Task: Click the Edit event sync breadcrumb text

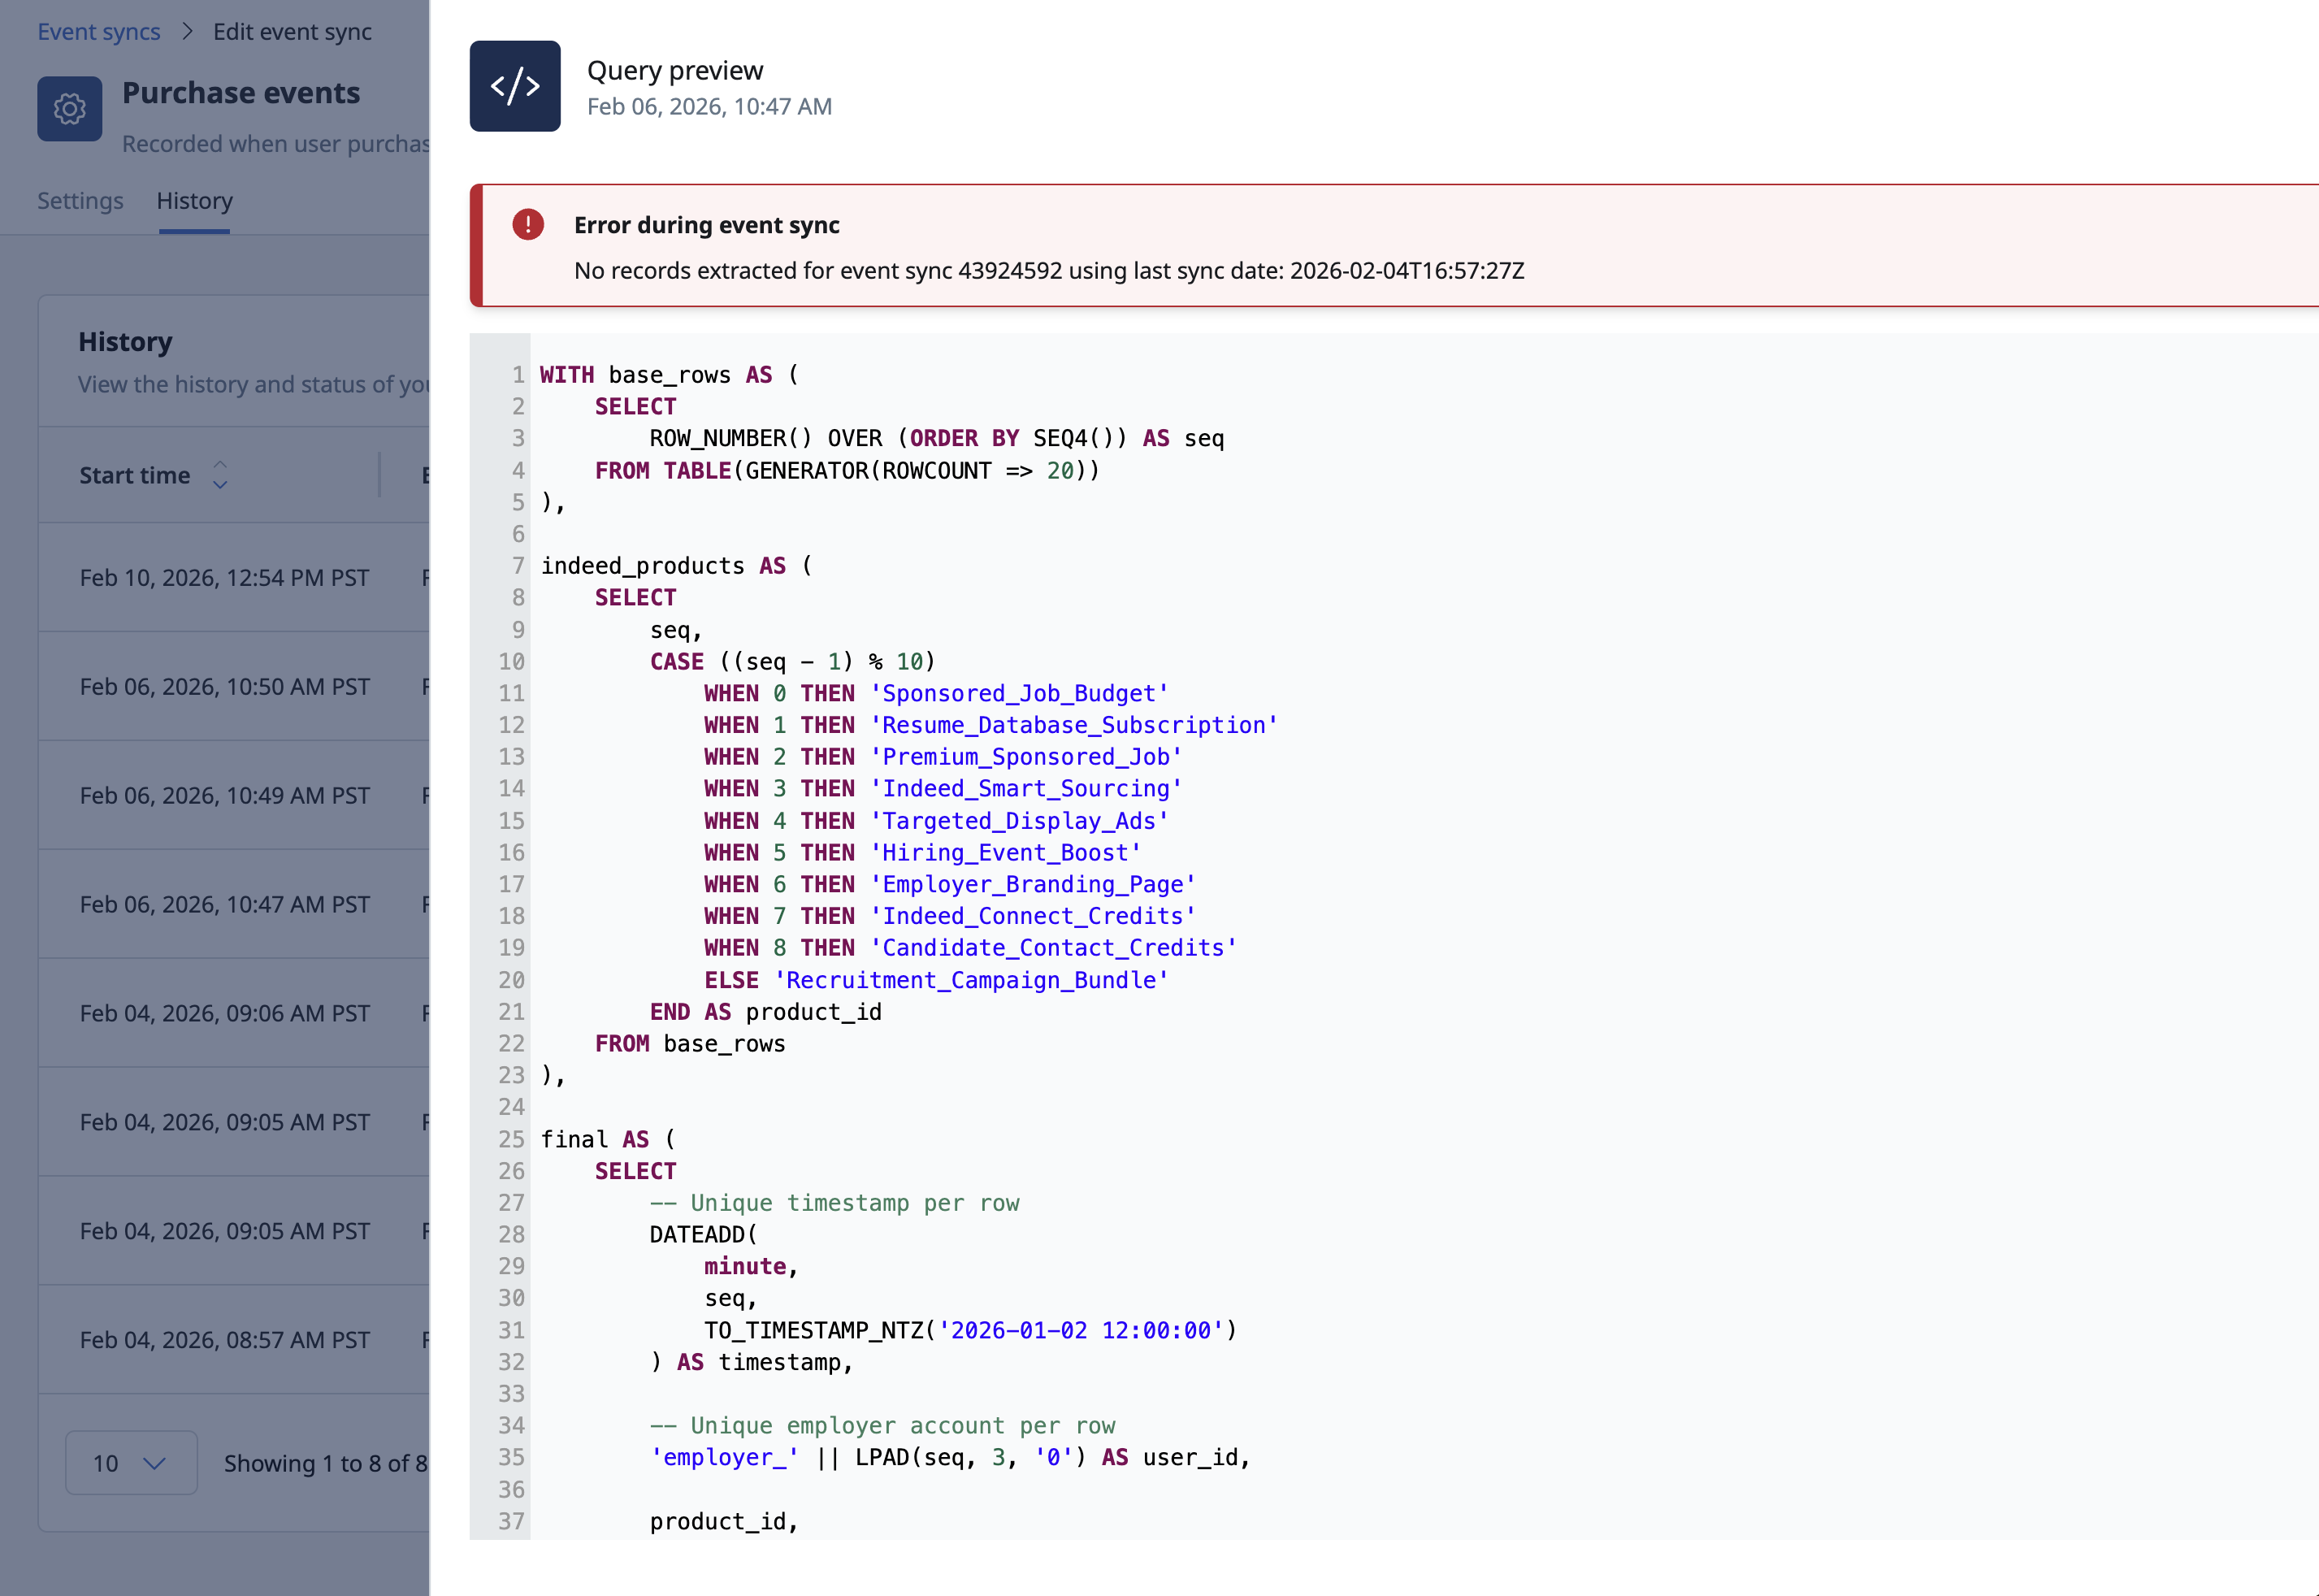Action: 292,31
